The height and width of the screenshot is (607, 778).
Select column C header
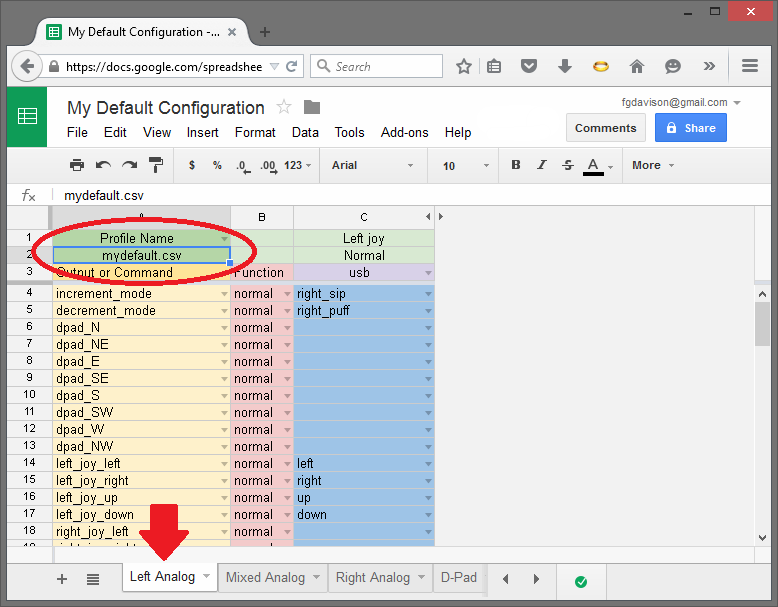pos(364,217)
